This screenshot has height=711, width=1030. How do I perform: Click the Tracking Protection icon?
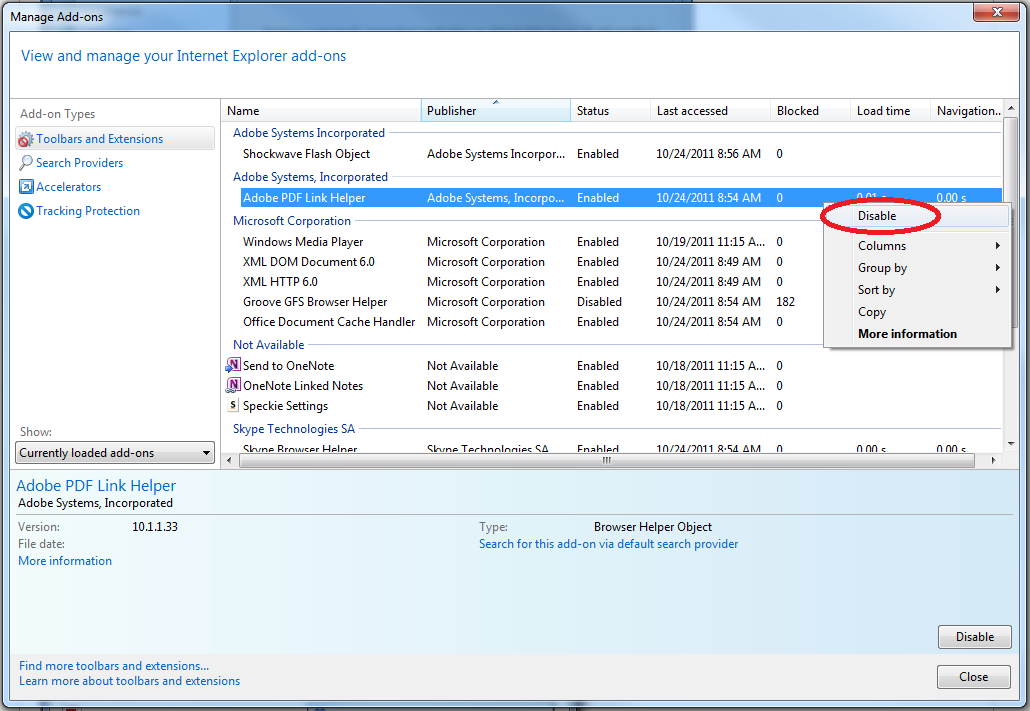26,211
